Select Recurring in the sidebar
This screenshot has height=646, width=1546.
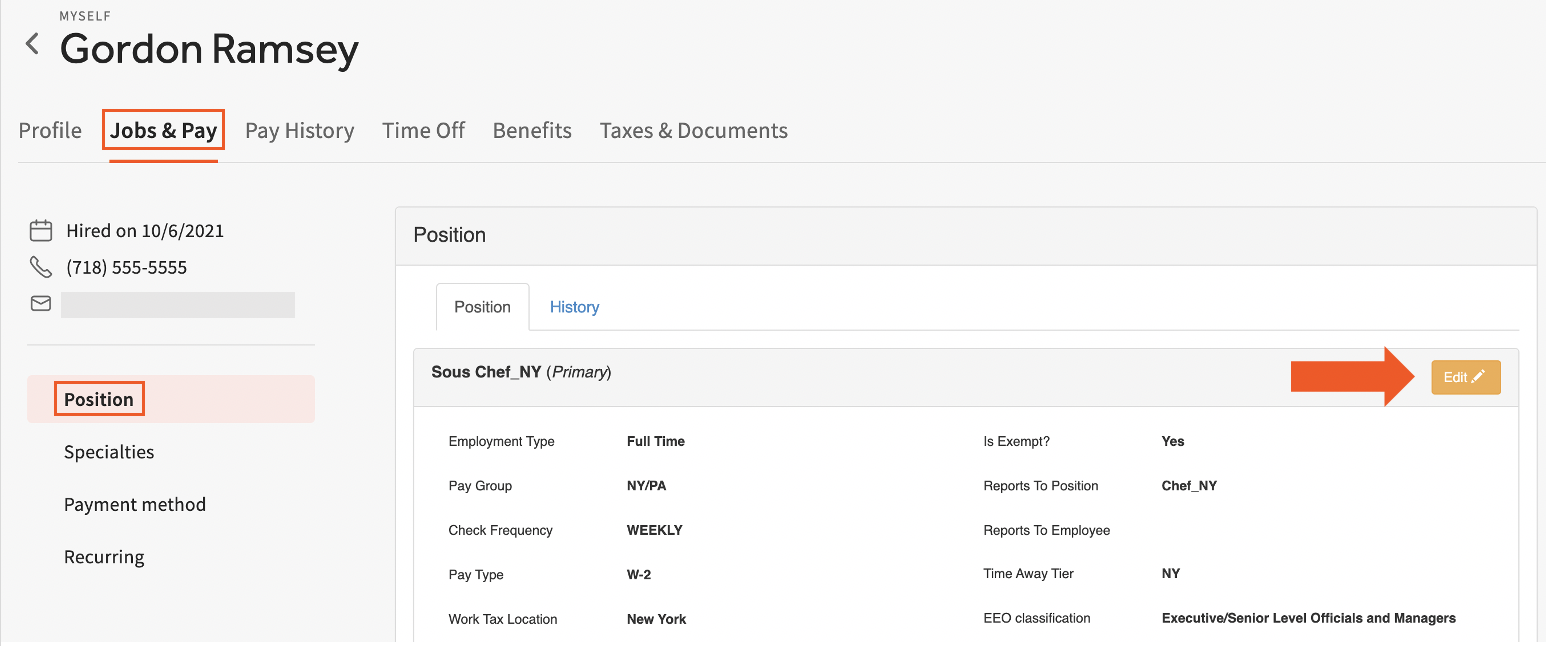pyautogui.click(x=104, y=557)
